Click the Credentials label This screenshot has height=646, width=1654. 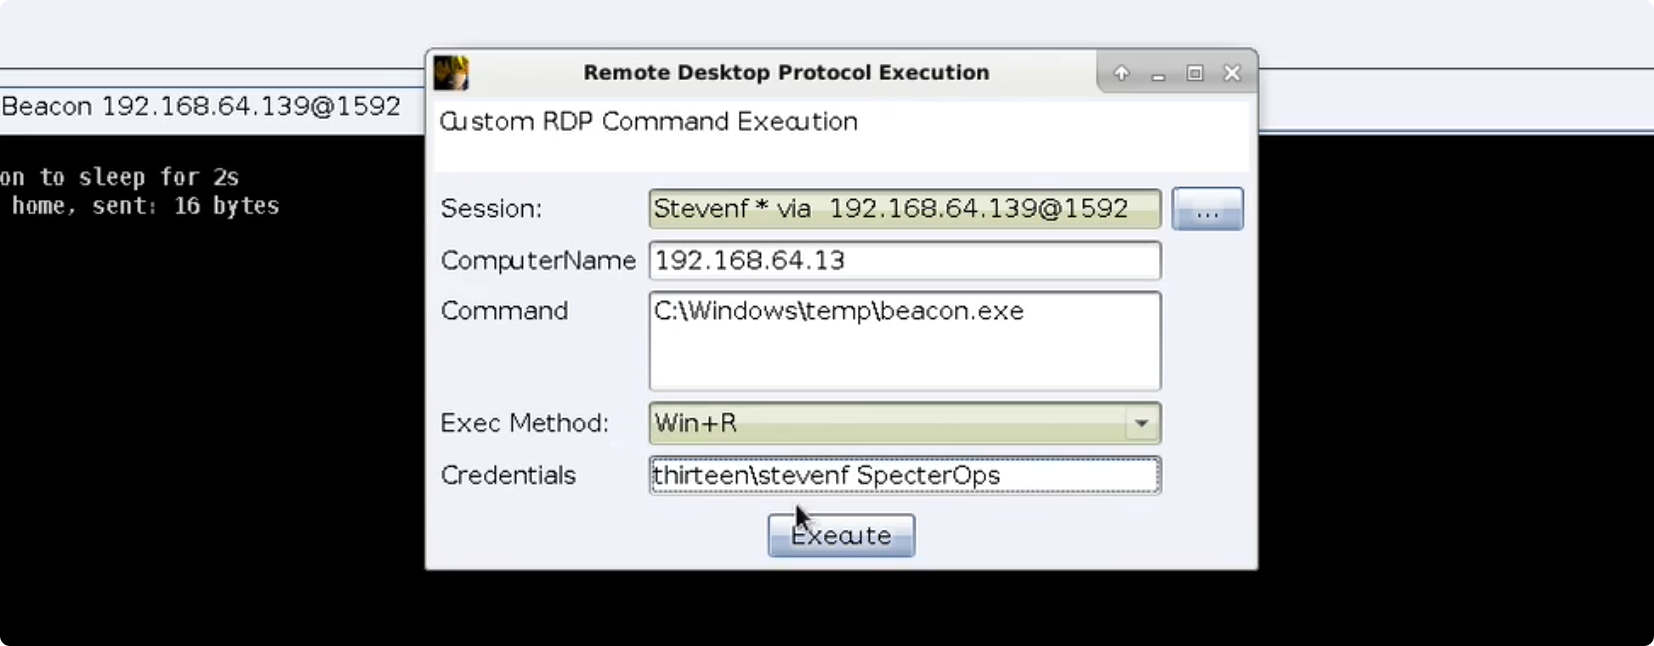coord(508,475)
